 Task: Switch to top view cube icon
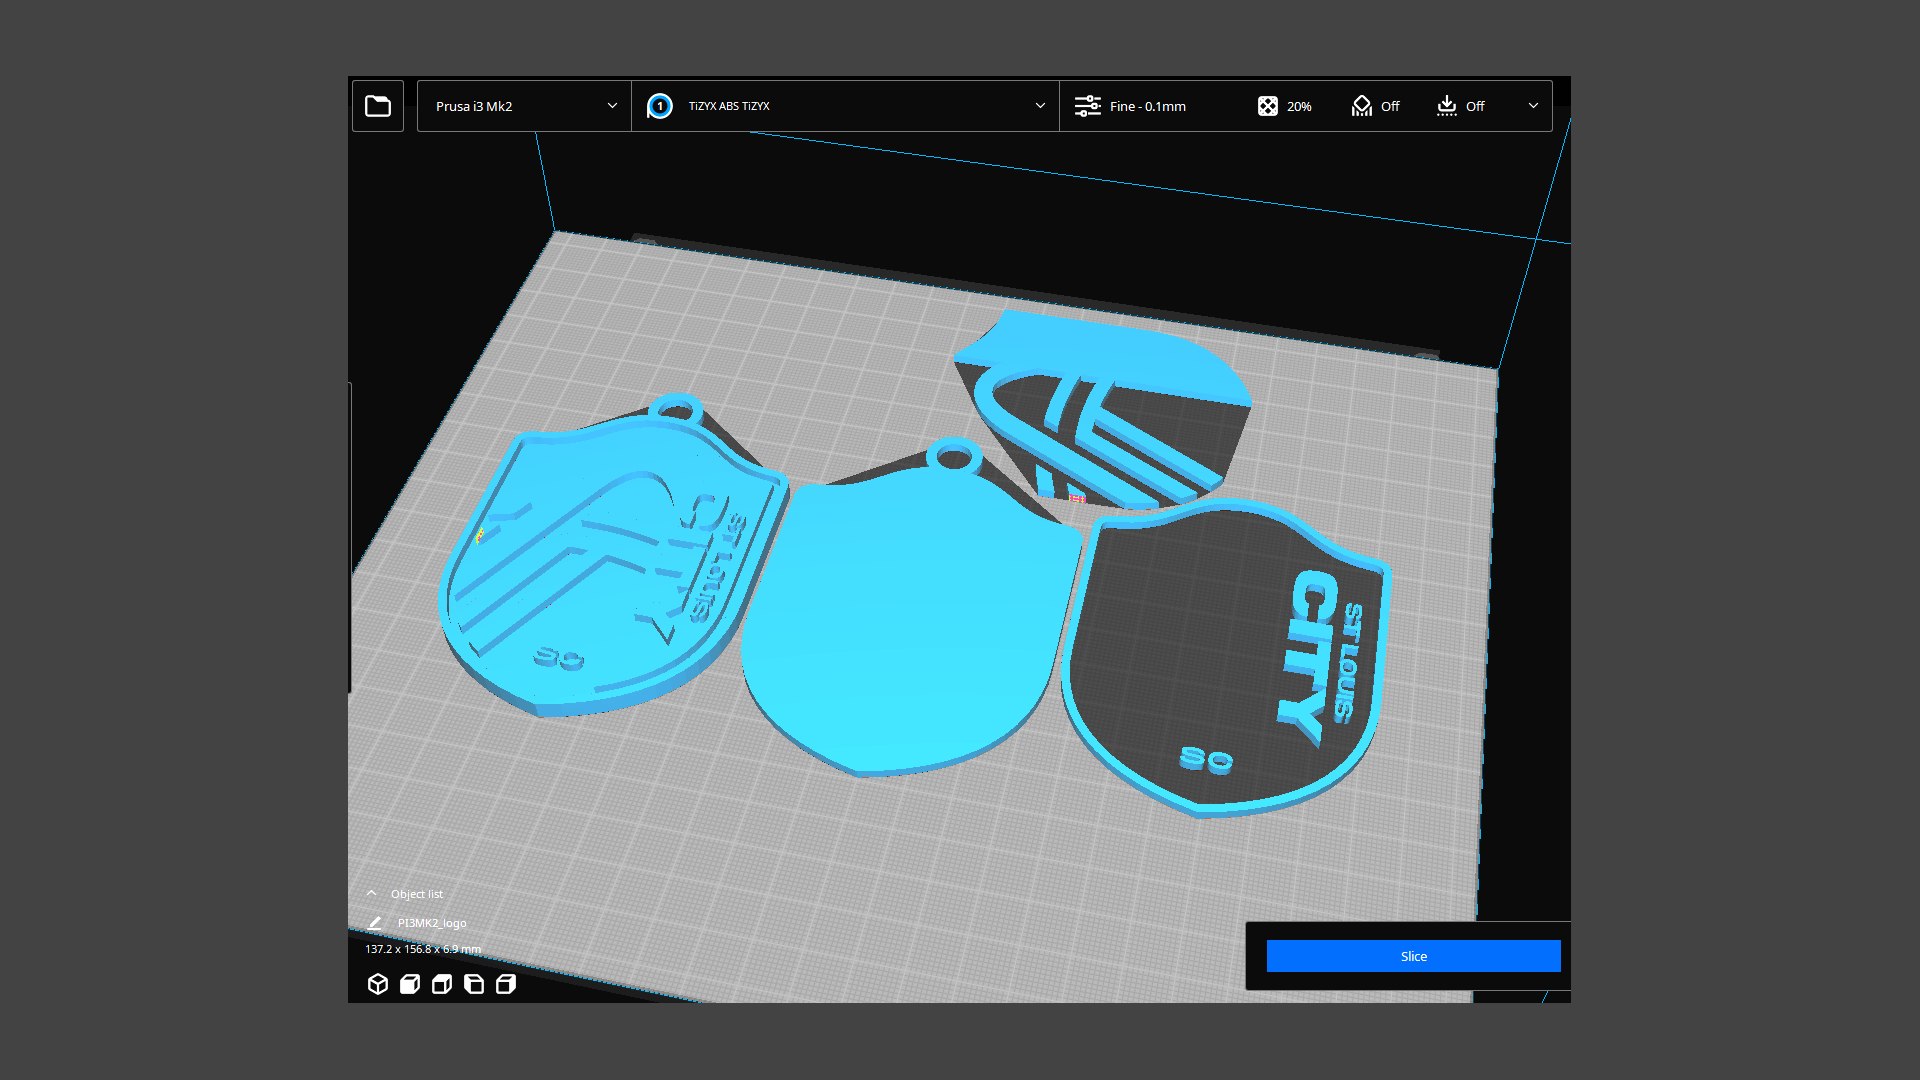click(441, 984)
